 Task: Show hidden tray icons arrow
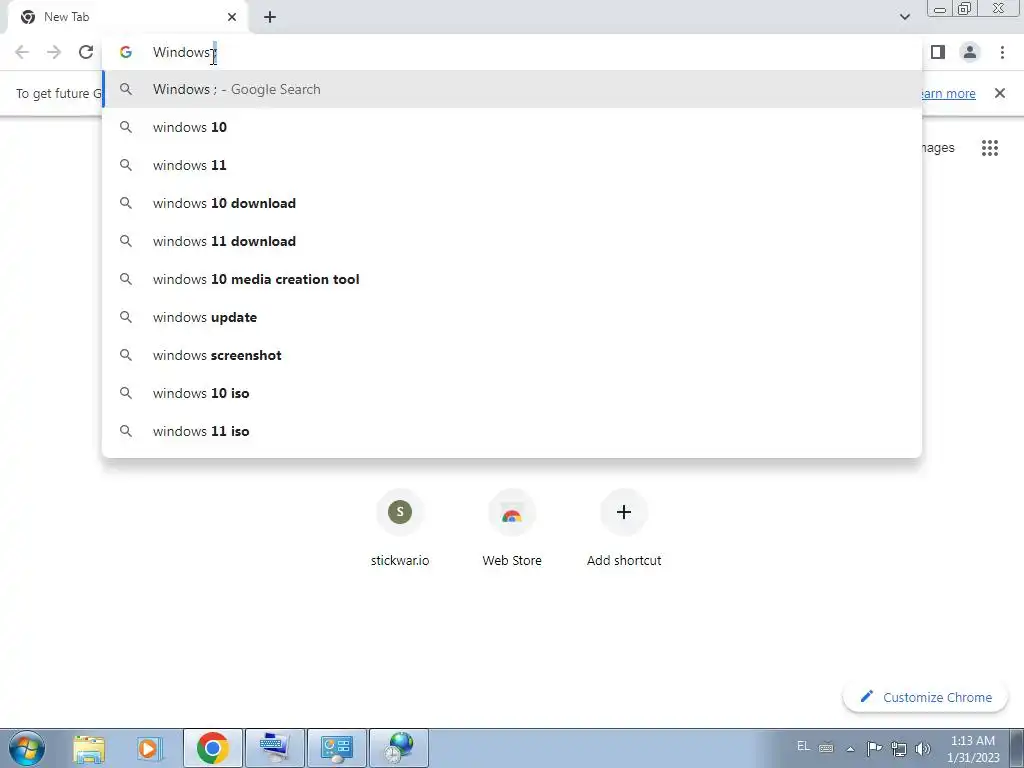click(x=850, y=748)
